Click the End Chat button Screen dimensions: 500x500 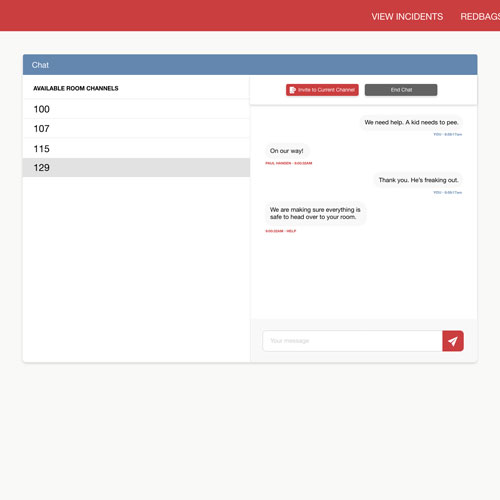(401, 90)
